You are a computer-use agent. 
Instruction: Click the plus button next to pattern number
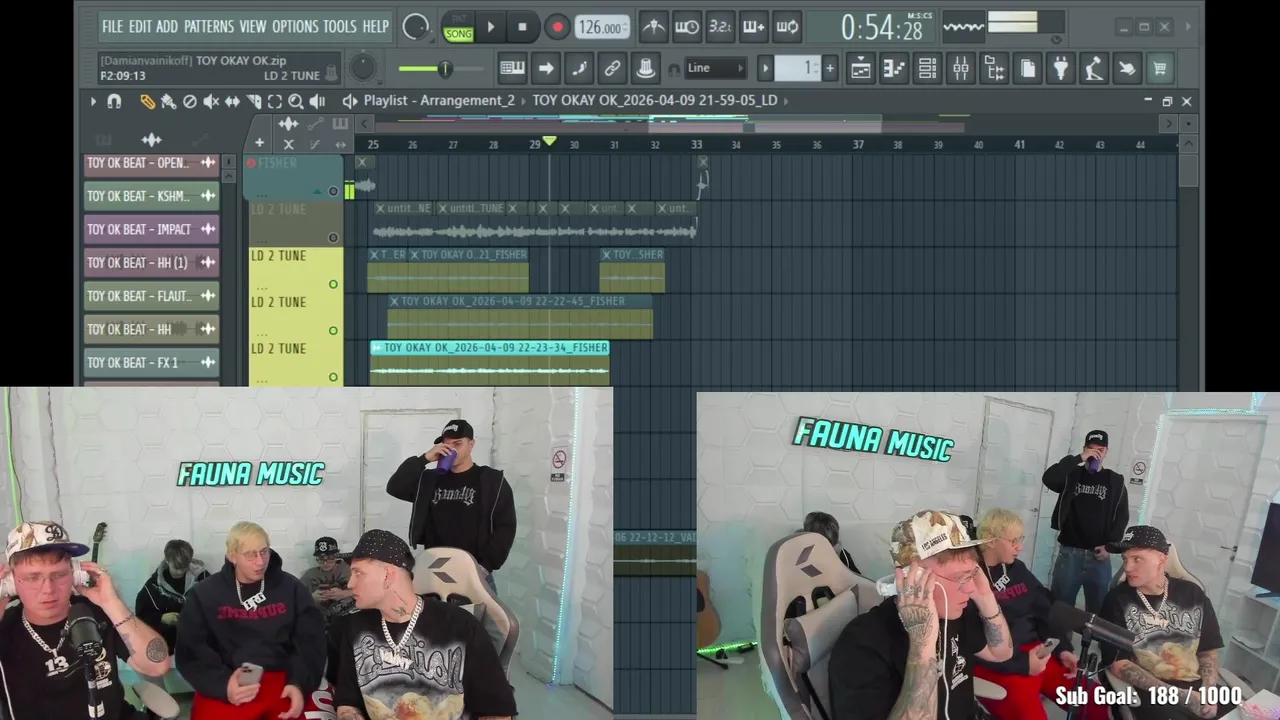point(830,68)
